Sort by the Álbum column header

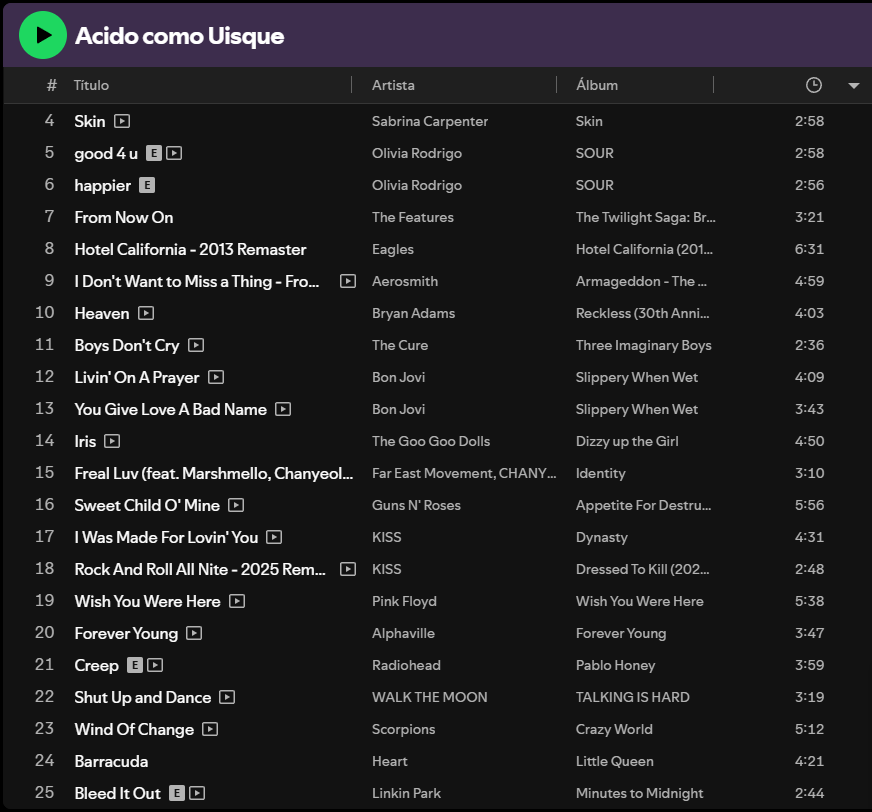pyautogui.click(x=597, y=85)
